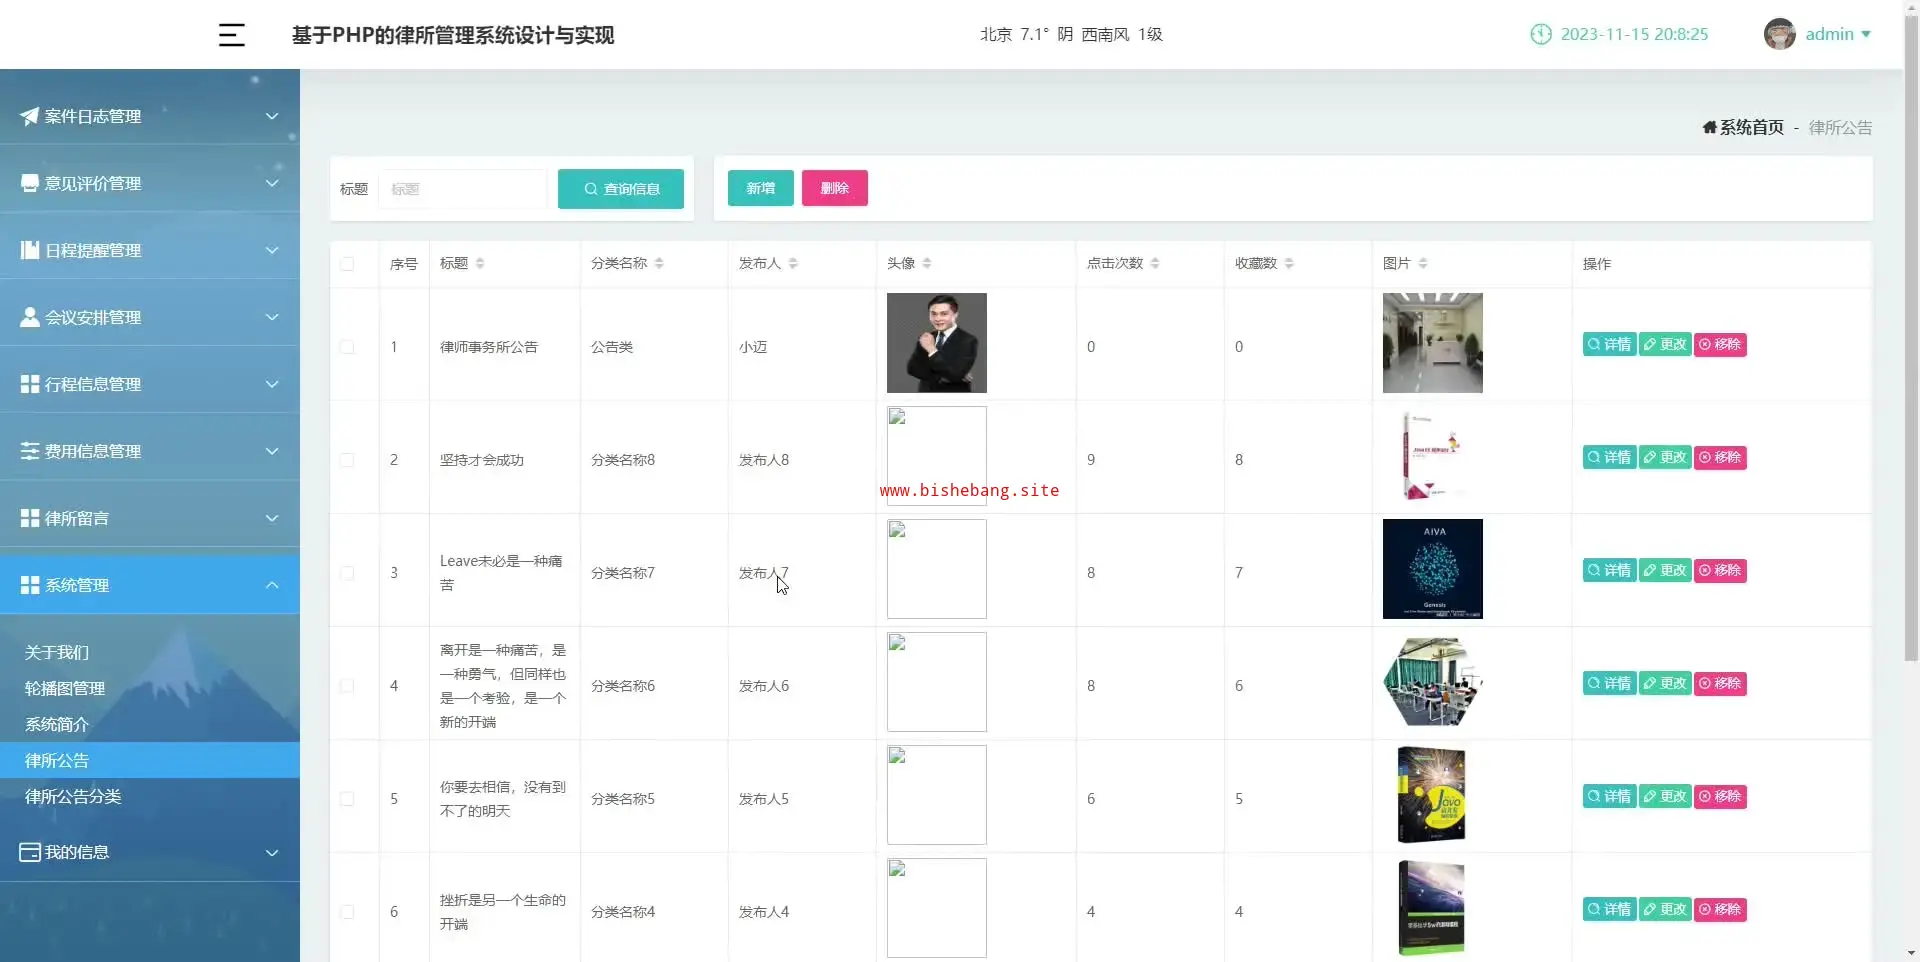The width and height of the screenshot is (1920, 962).
Task: Click the icon beside 日程提醒管理
Action: click(30, 250)
